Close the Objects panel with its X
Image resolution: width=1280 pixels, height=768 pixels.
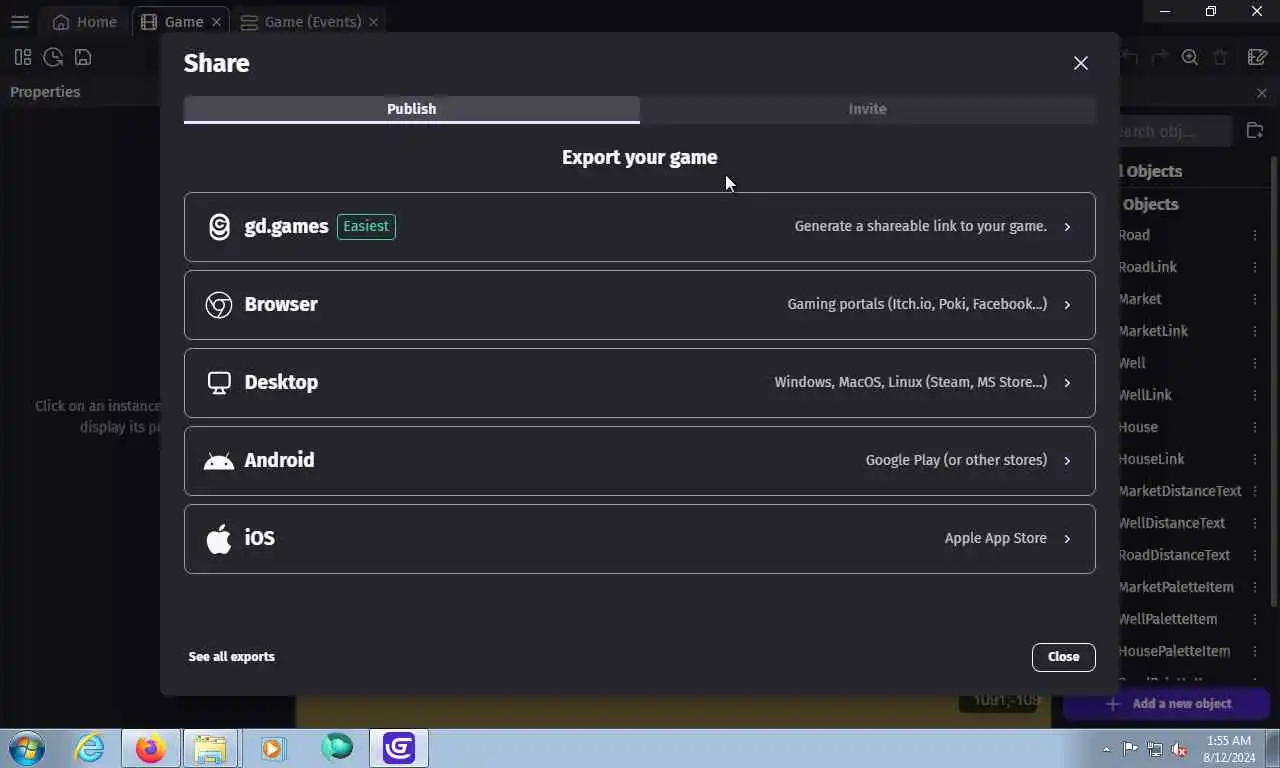tap(1261, 93)
